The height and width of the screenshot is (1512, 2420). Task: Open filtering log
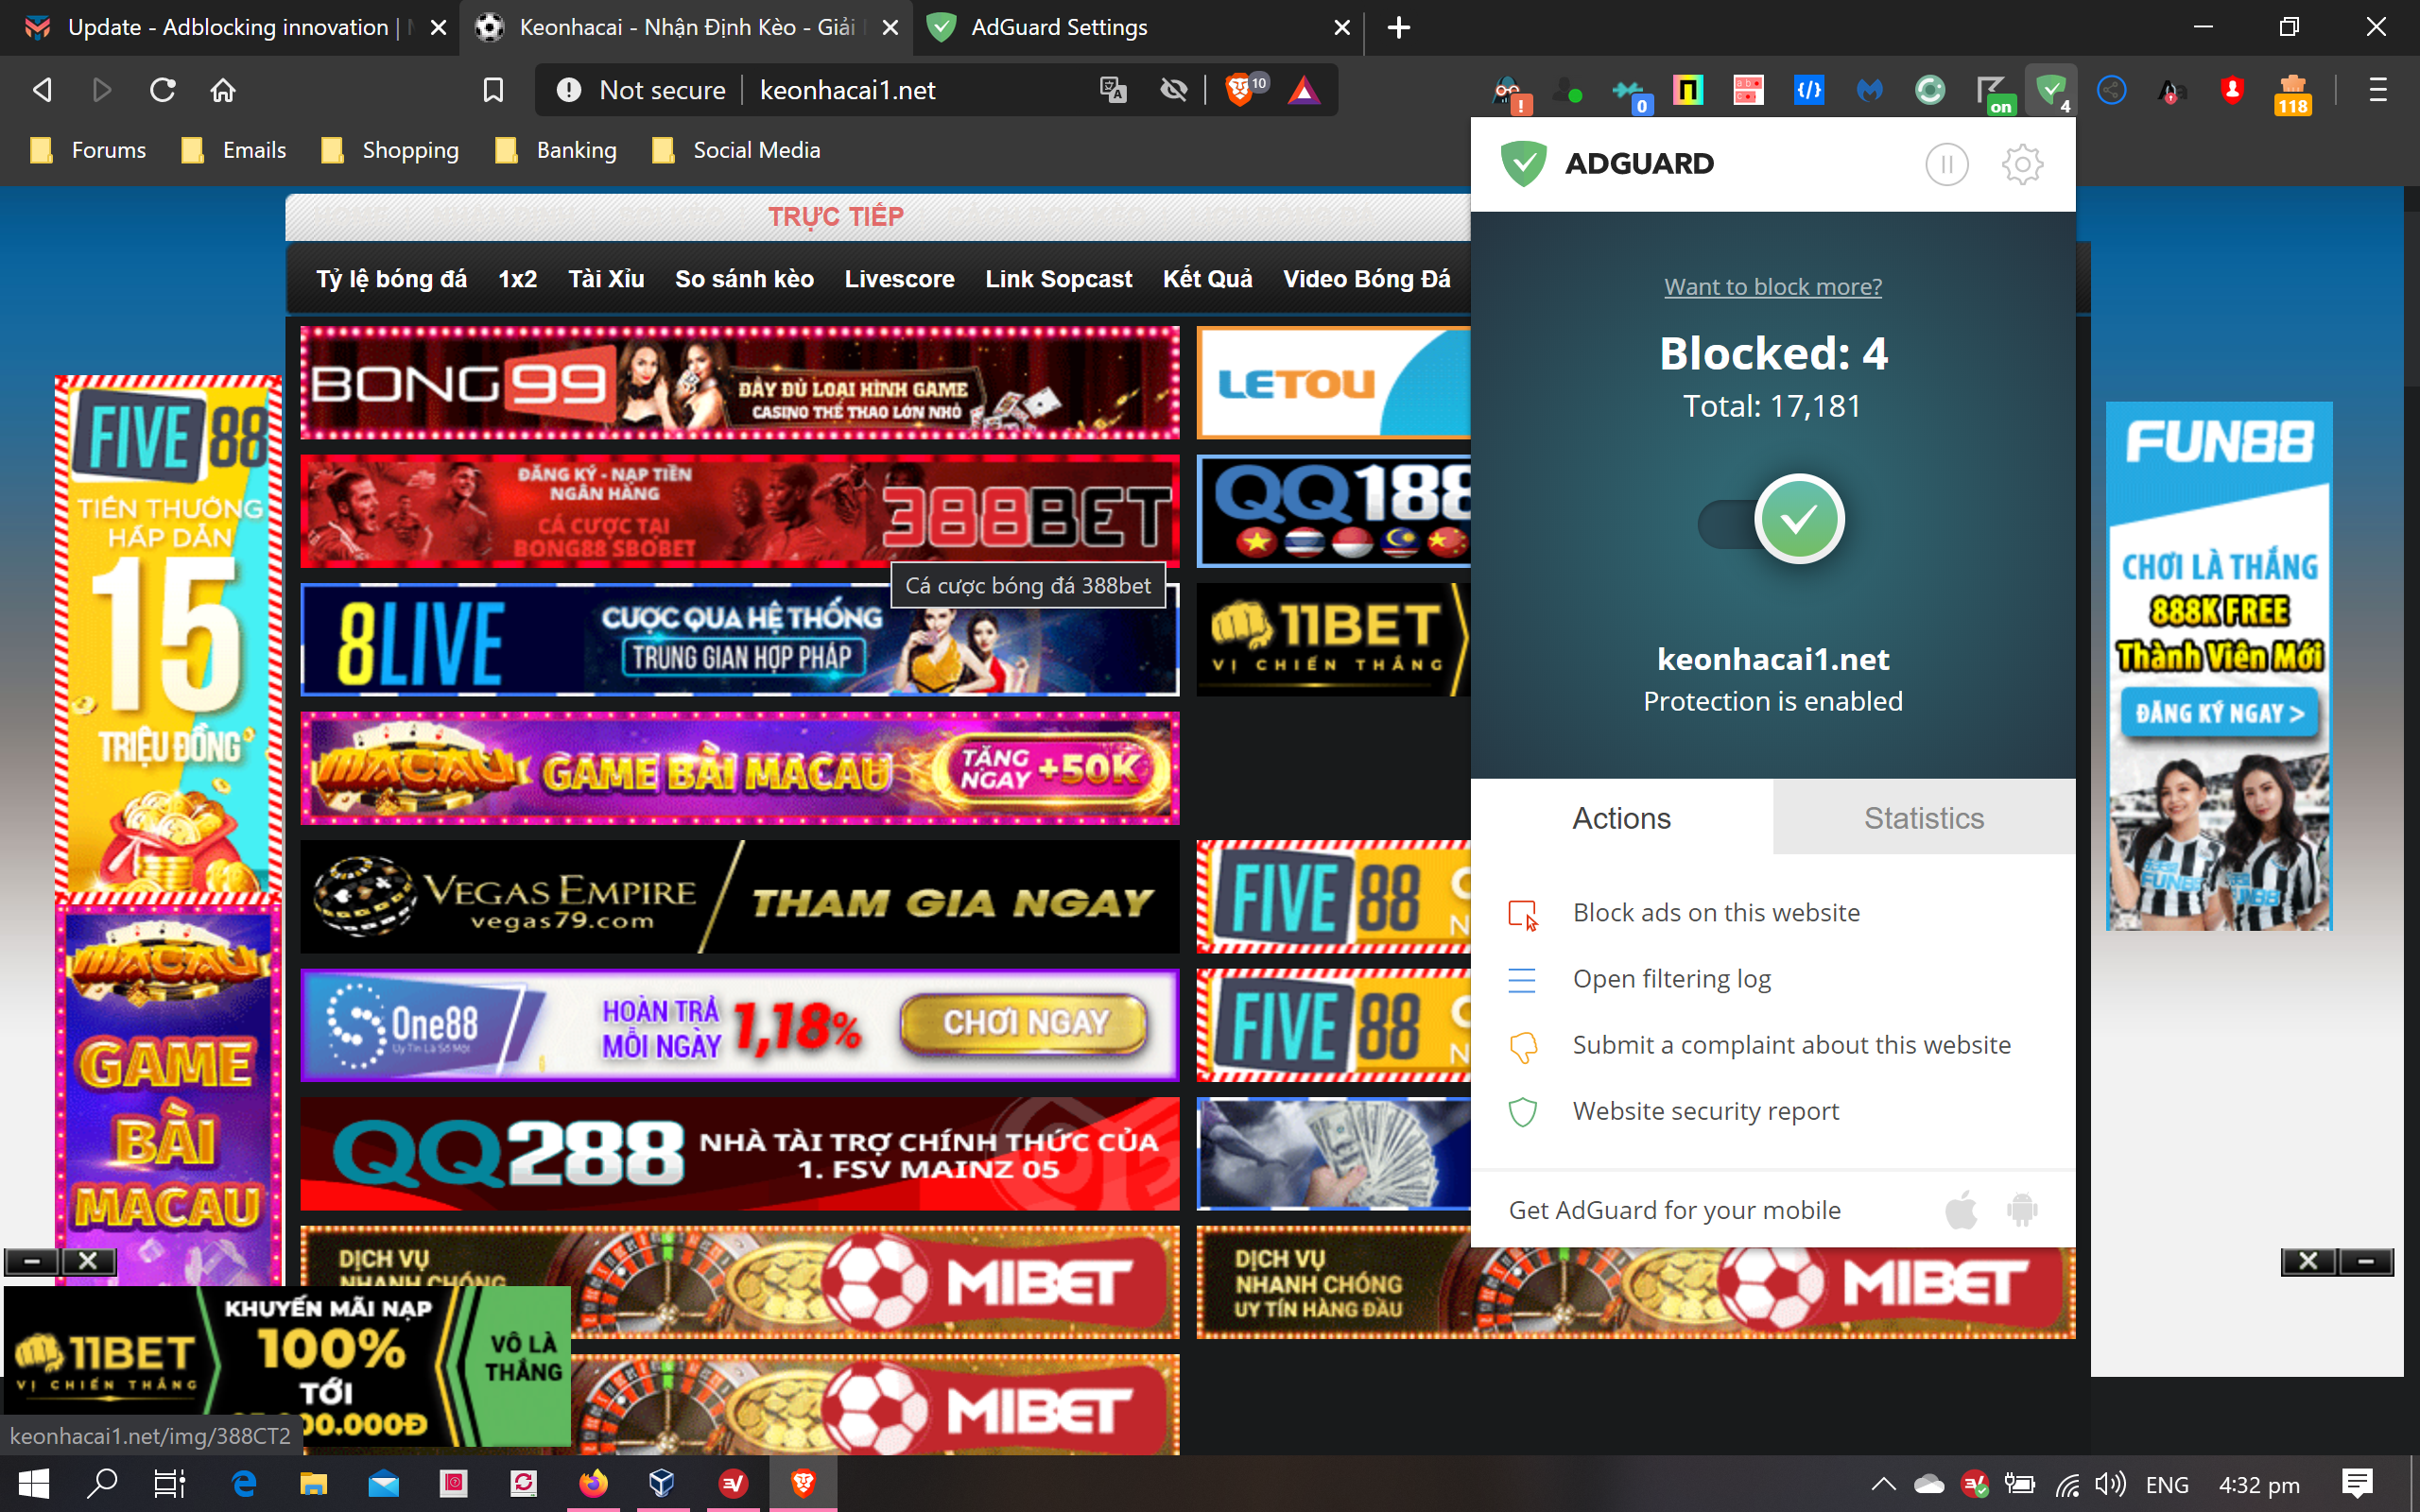1671,978
